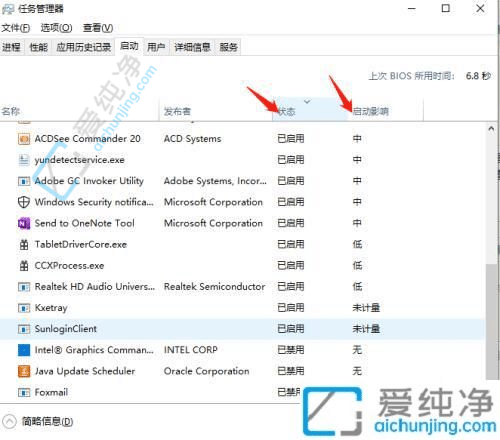Click ACD Systems publisher cell
The height and width of the screenshot is (440, 500).
tap(192, 139)
